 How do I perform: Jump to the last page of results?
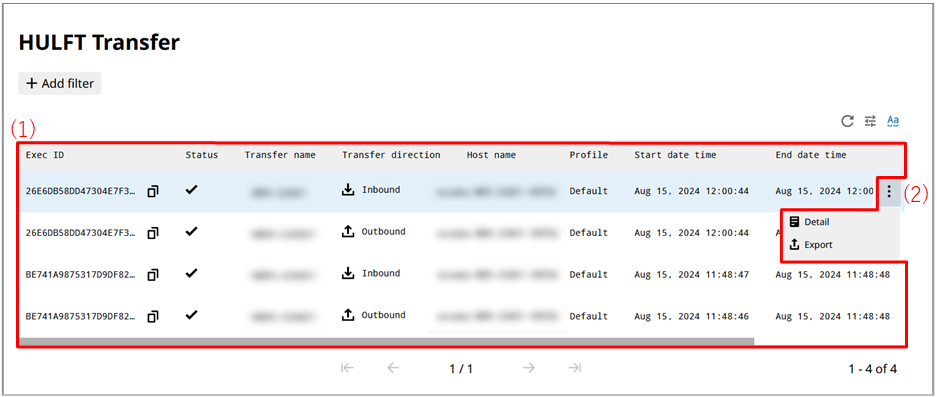coord(575,368)
